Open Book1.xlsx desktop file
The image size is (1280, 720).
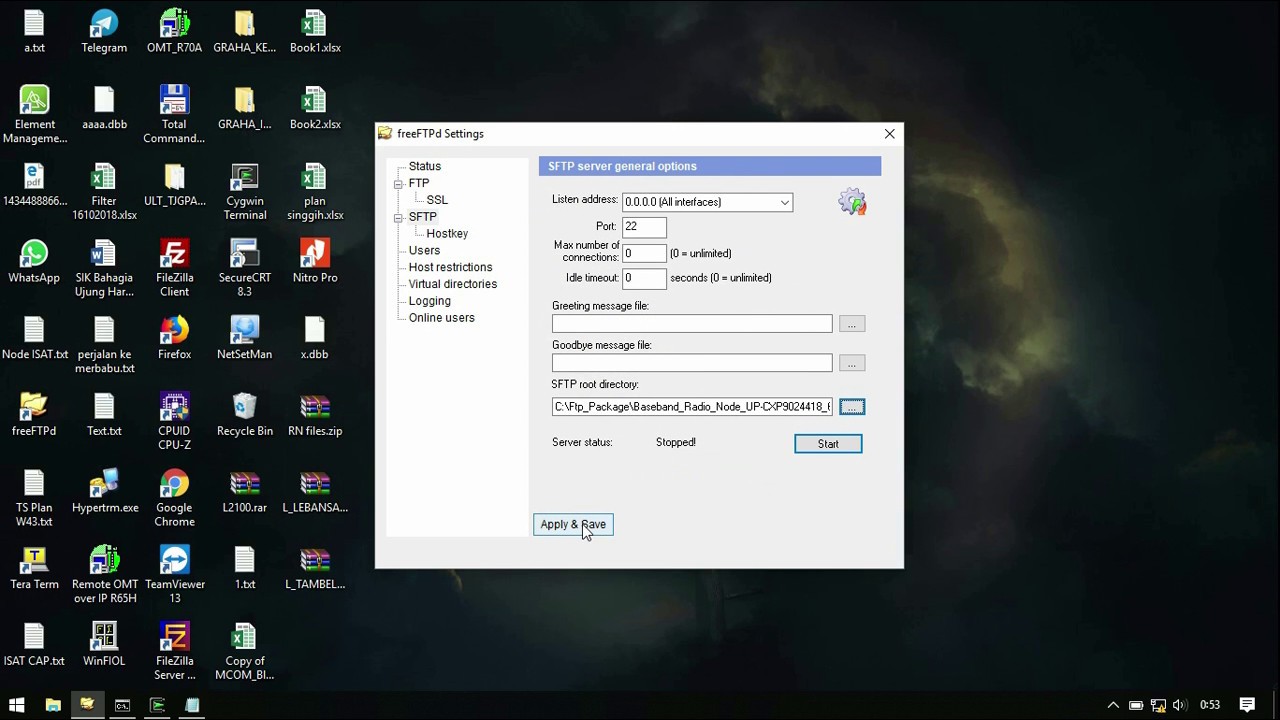click(x=315, y=32)
